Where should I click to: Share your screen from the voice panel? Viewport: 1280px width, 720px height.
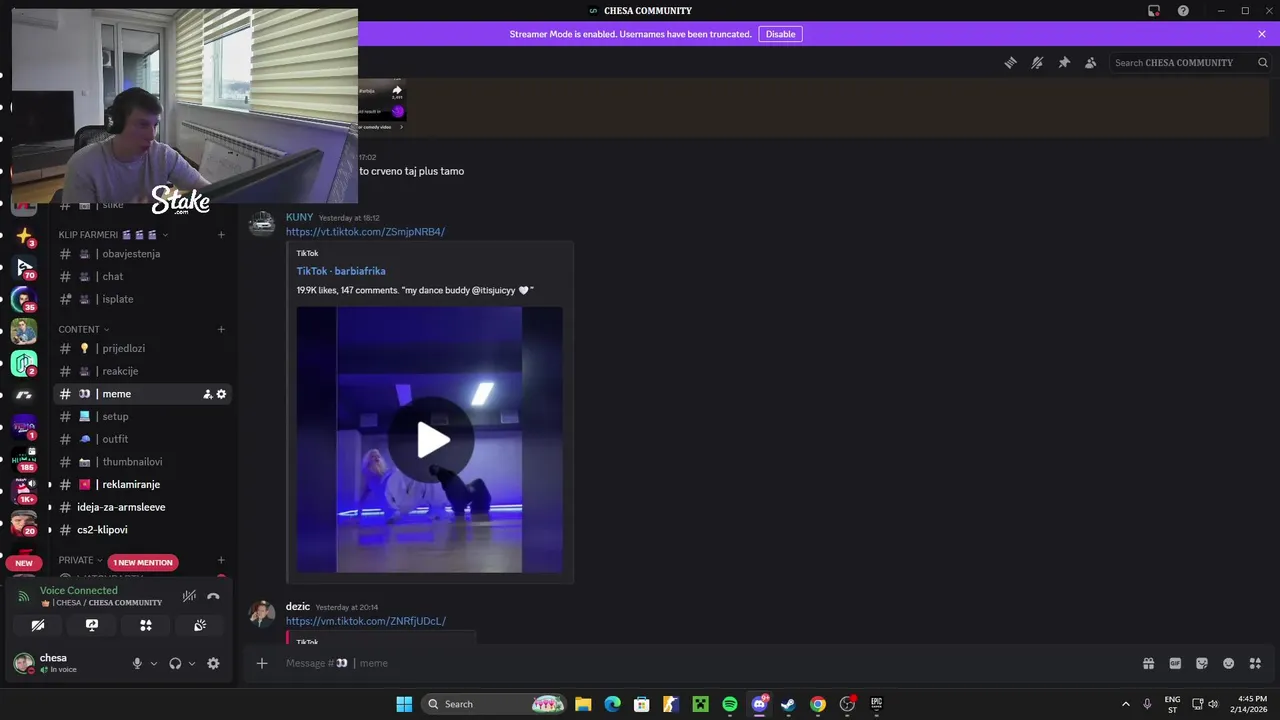click(92, 625)
